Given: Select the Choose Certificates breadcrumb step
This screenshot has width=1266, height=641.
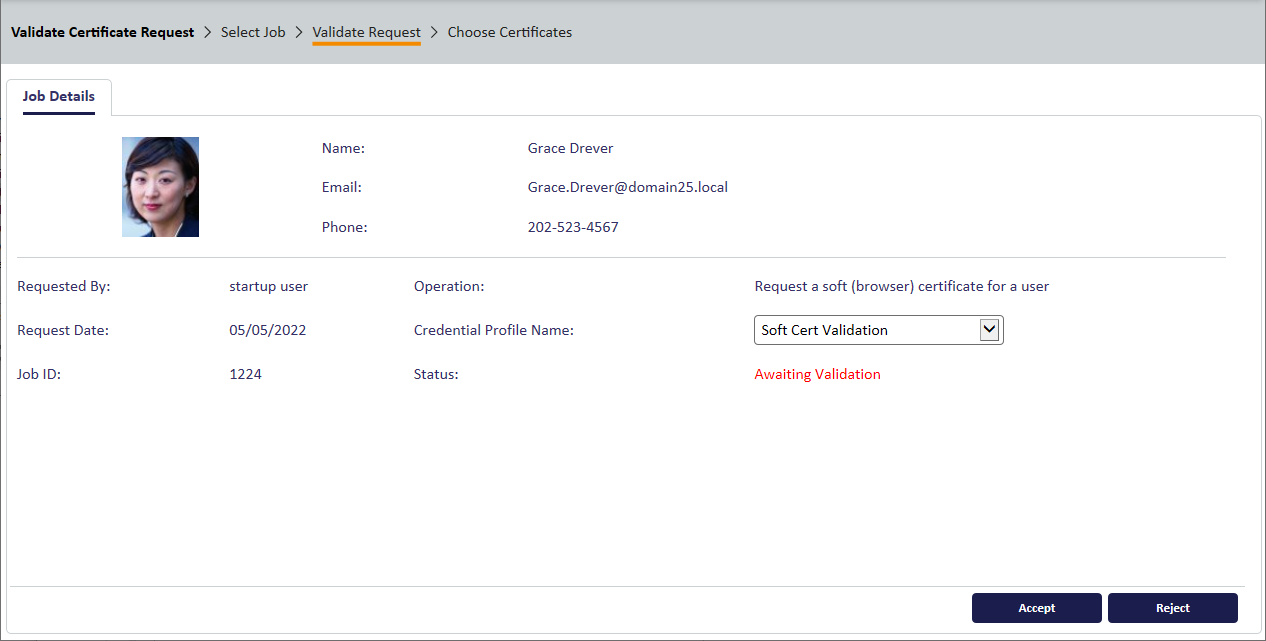Looking at the screenshot, I should click(509, 32).
